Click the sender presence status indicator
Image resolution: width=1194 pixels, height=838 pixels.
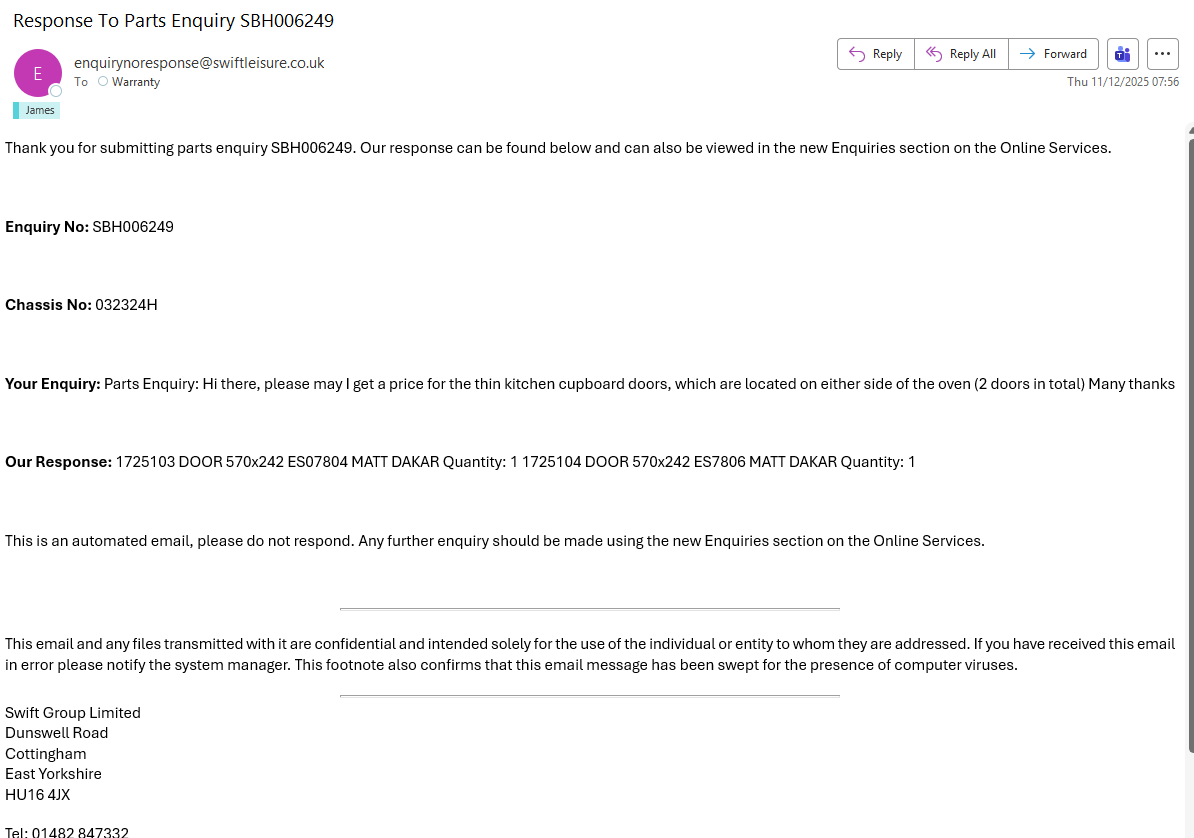click(56, 91)
